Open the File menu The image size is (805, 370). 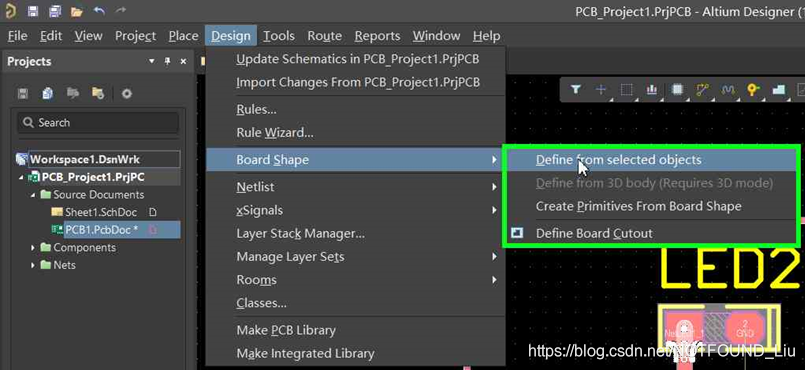click(18, 36)
